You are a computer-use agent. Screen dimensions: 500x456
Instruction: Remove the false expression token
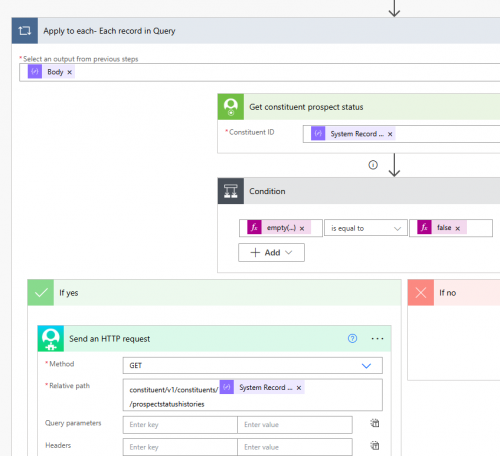458,228
